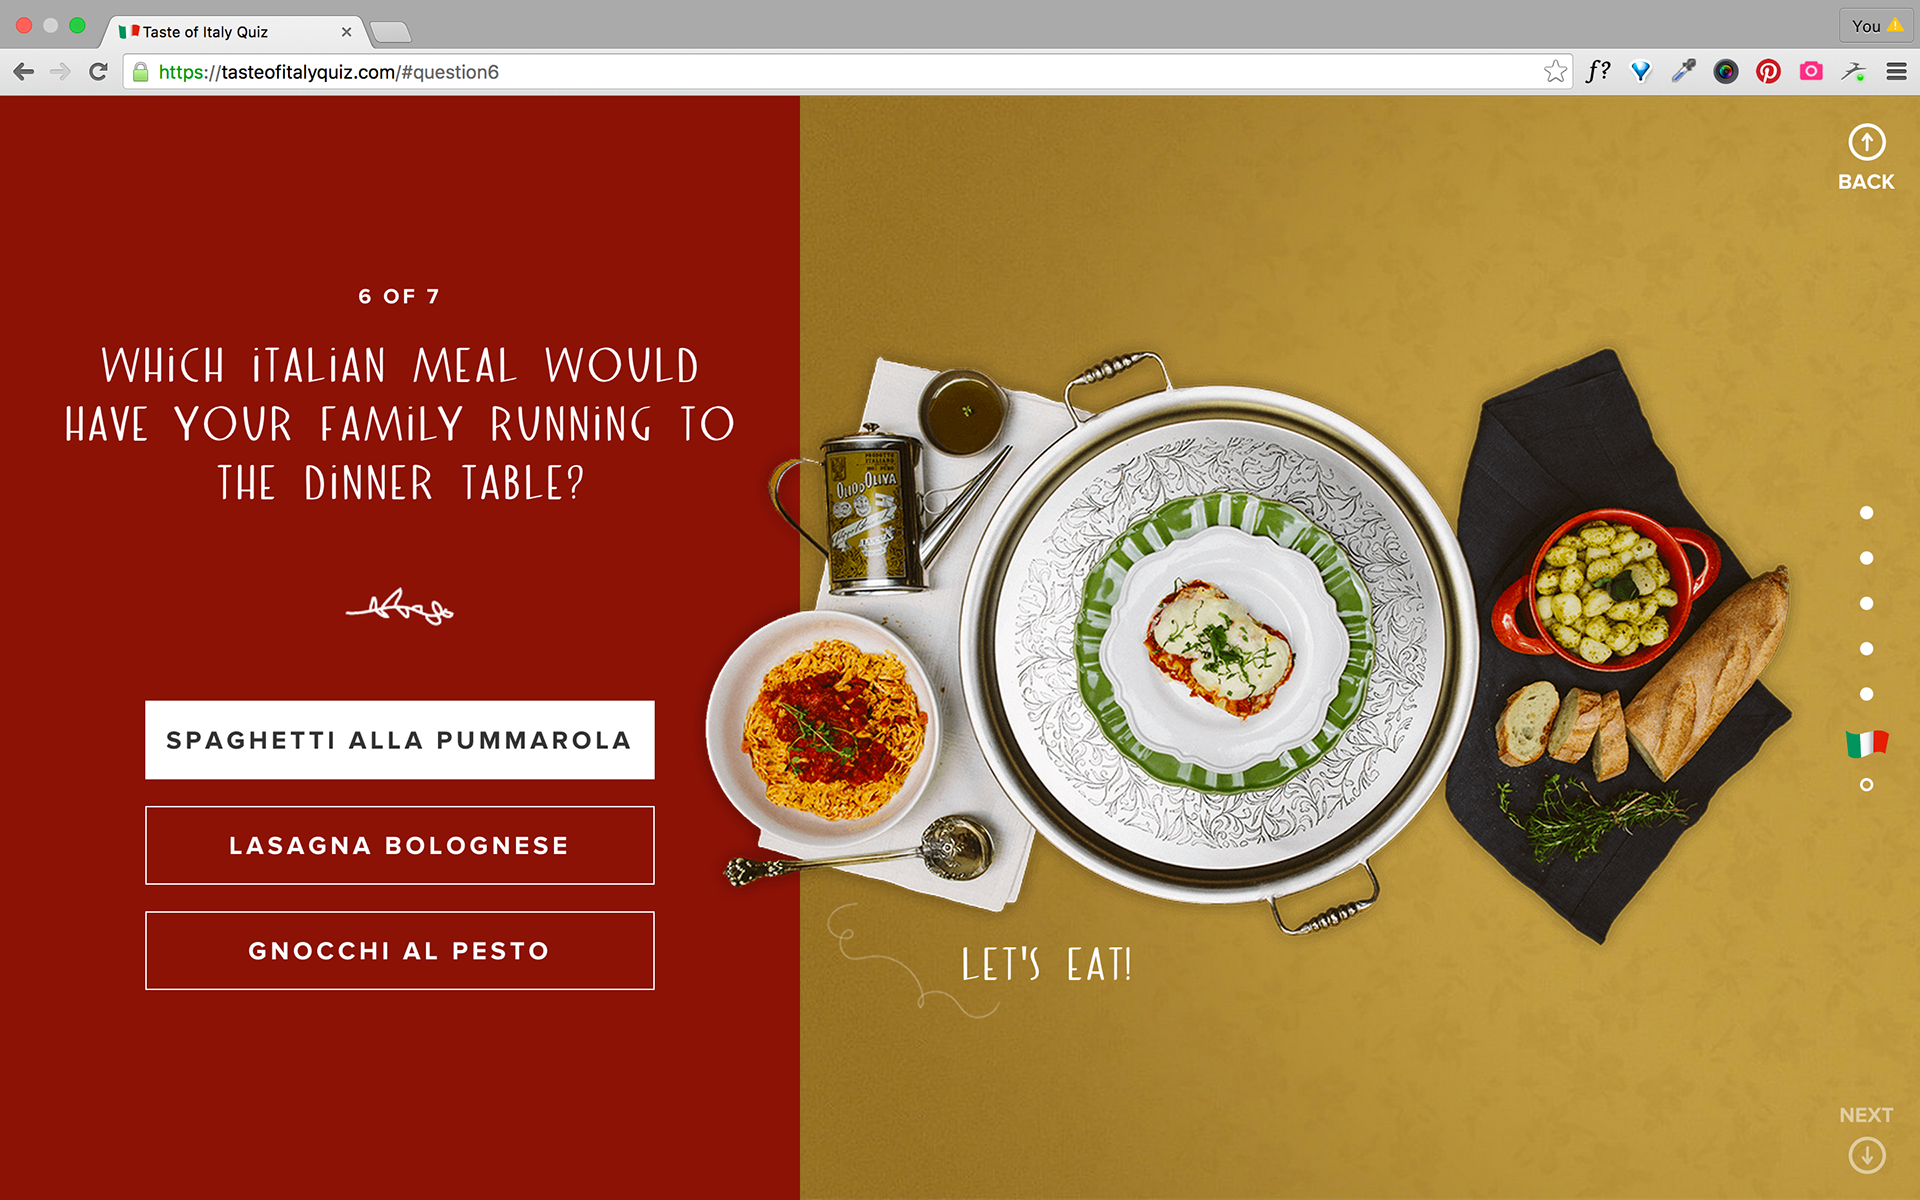Click the pink camera extension icon
This screenshot has height=1200, width=1920.
coord(1811,72)
